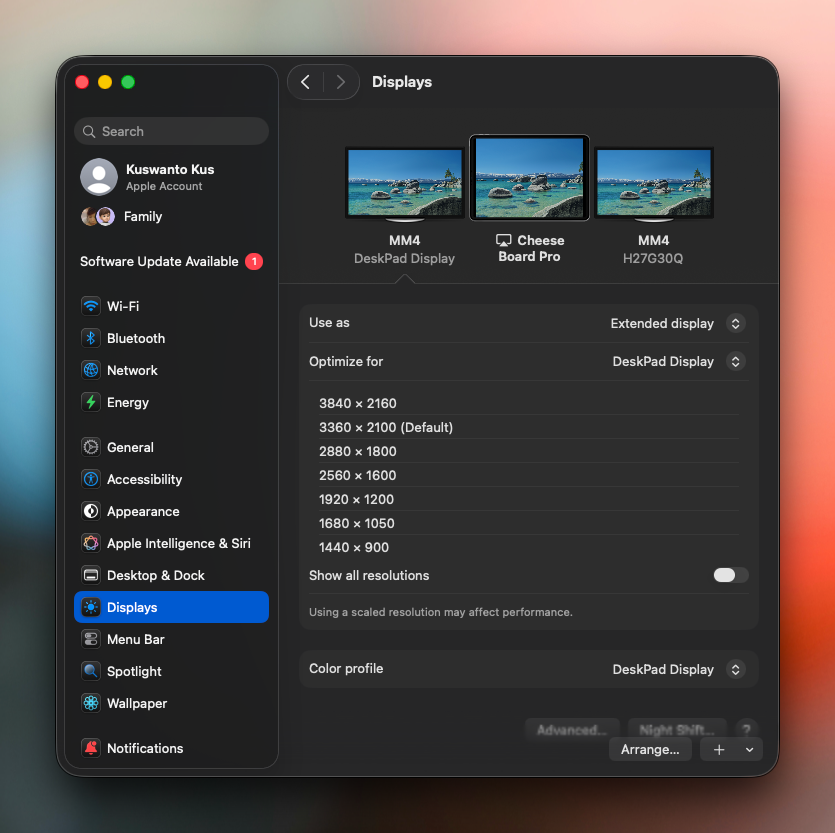Select Appearance in the sidebar
835x833 pixels.
pos(171,511)
